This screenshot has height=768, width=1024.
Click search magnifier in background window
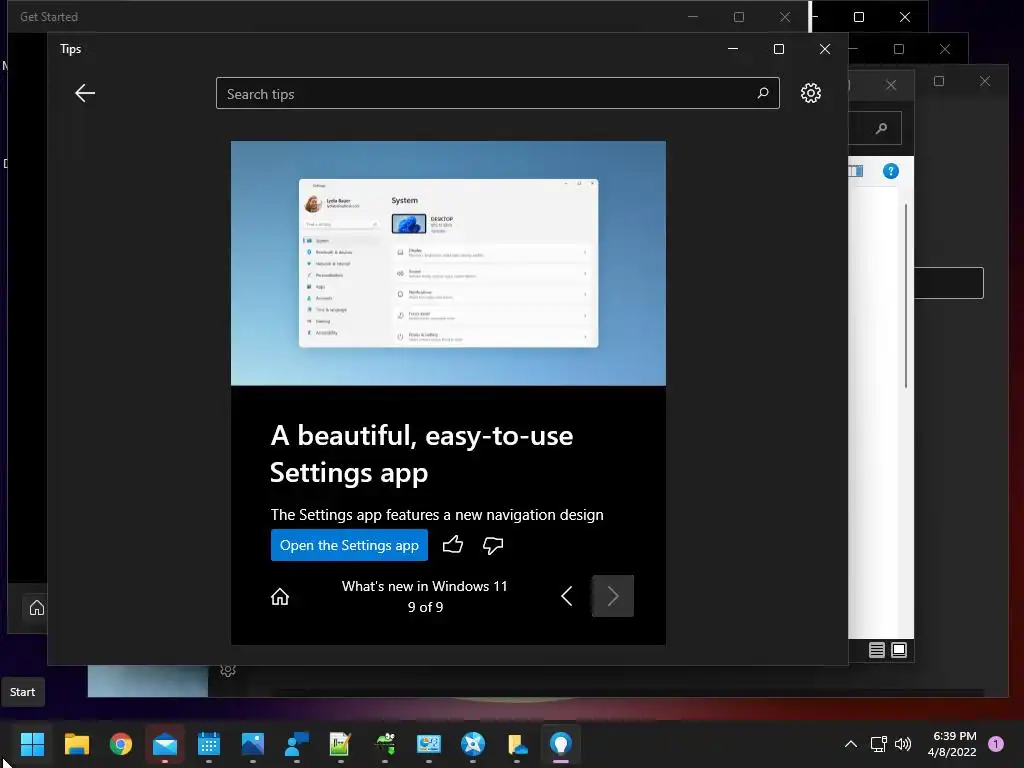point(882,129)
